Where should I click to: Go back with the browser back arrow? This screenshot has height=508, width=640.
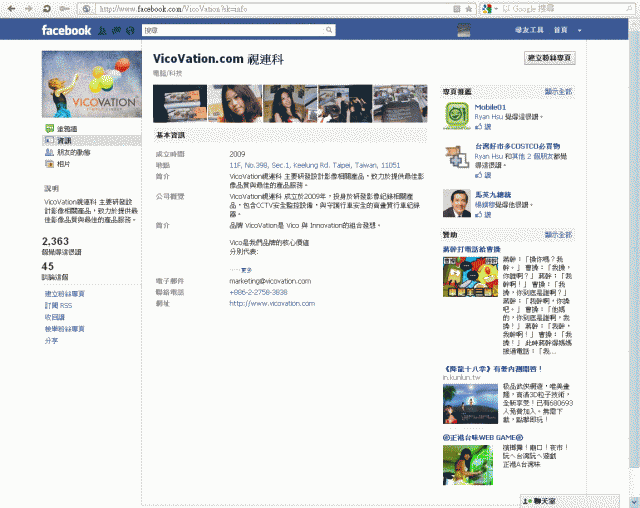[11, 9]
